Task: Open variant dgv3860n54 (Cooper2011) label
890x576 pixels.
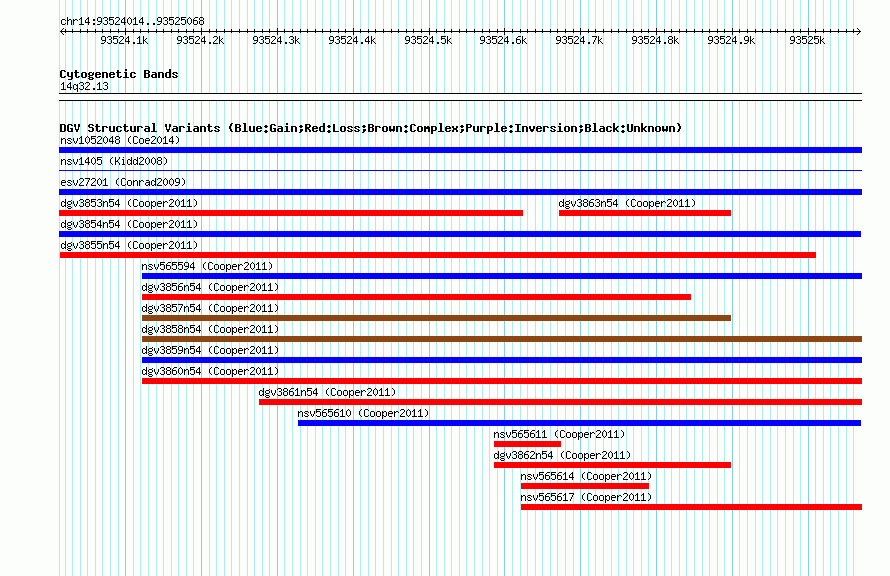Action: point(210,371)
